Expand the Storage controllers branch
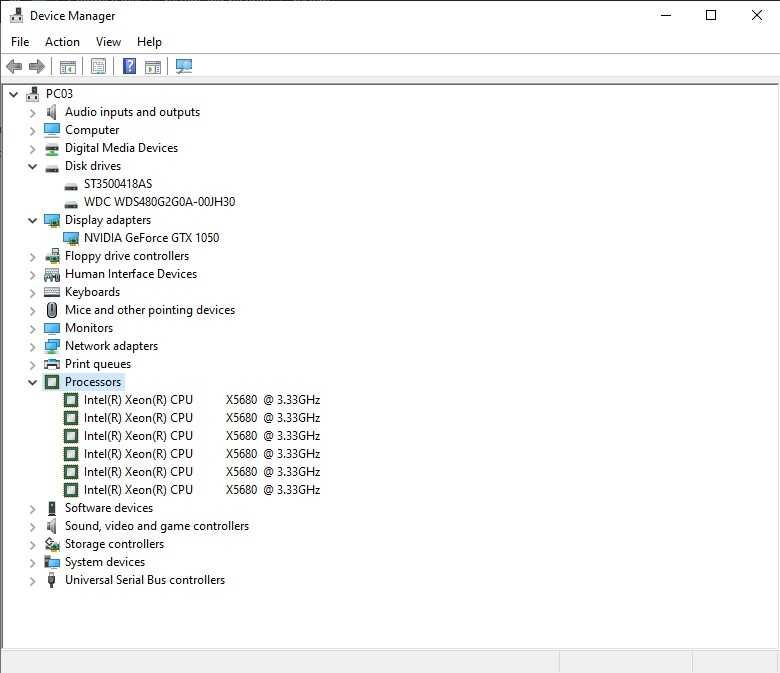Screen dimensions: 780x673 (32, 545)
